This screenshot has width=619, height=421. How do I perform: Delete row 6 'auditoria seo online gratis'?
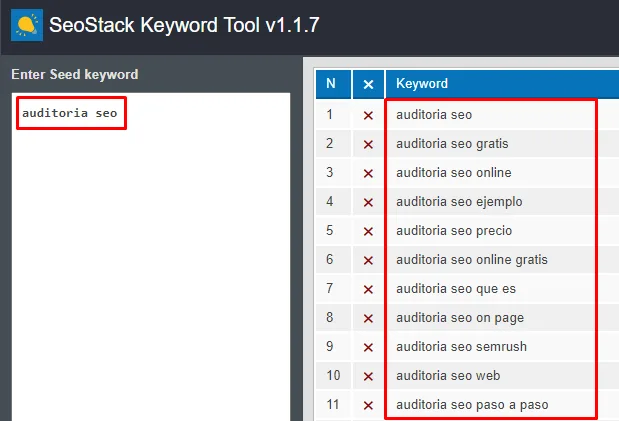coord(368,260)
